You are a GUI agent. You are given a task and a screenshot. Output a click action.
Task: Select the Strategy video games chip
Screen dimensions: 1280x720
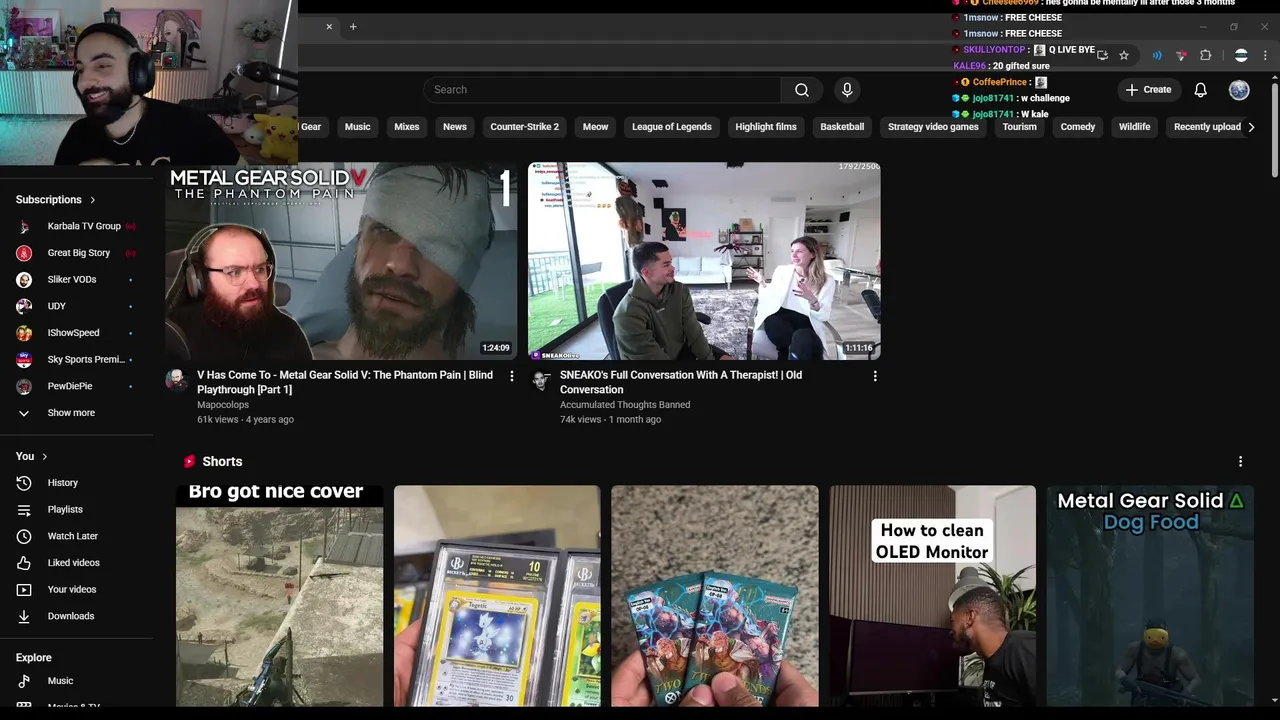coord(933,127)
